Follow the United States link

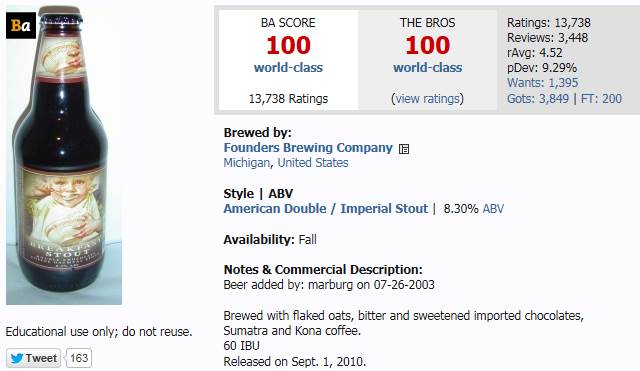click(313, 163)
